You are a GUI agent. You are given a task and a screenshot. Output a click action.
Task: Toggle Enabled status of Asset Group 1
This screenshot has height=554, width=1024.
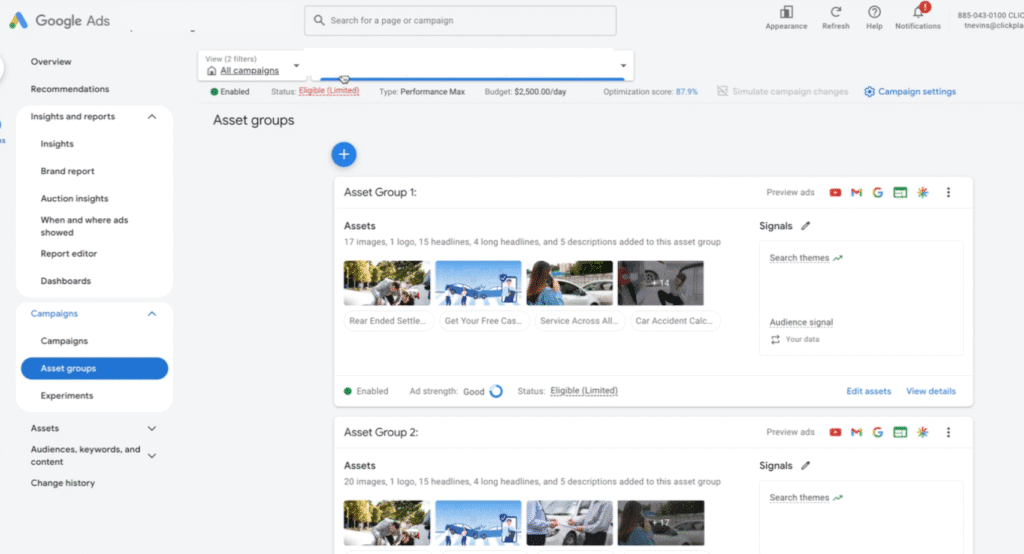(366, 391)
